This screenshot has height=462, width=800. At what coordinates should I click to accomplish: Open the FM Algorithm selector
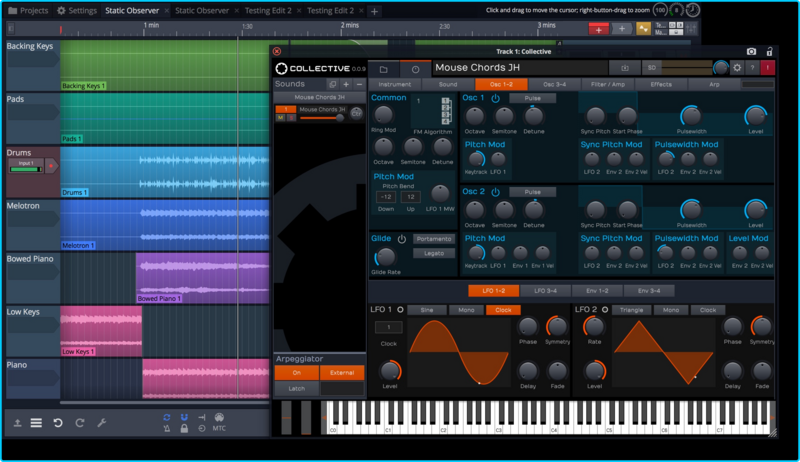click(x=433, y=111)
